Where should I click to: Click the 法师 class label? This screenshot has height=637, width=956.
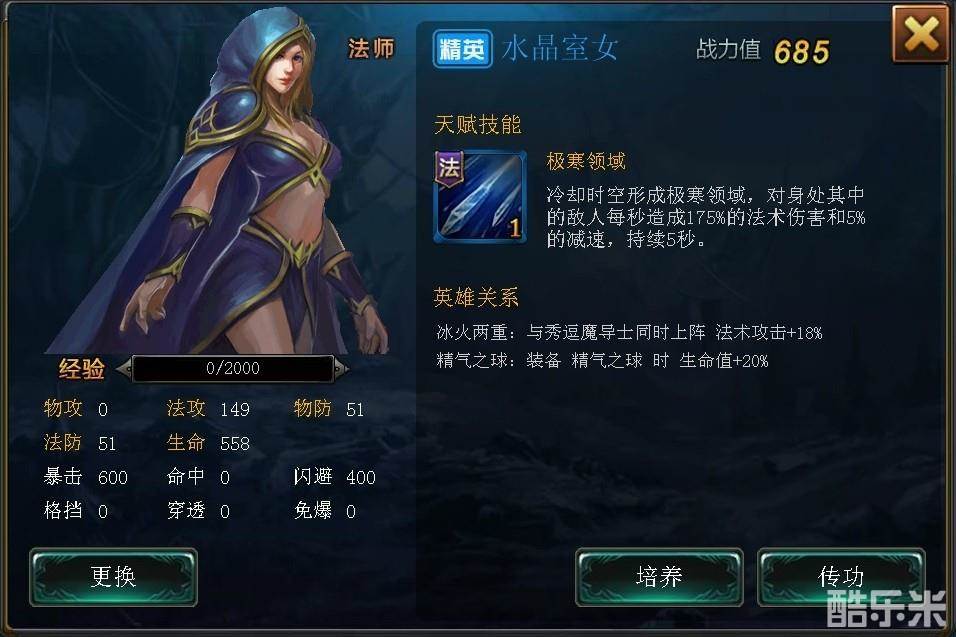pos(371,49)
